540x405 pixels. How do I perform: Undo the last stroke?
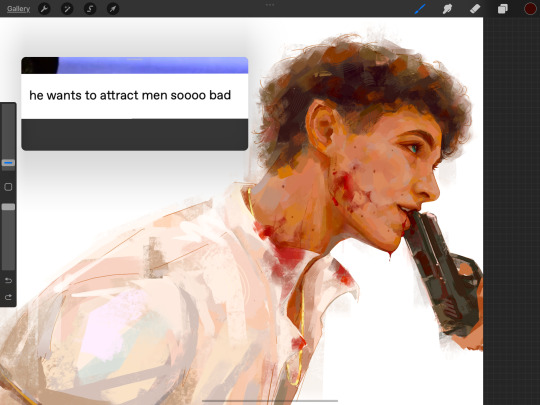click(8, 280)
